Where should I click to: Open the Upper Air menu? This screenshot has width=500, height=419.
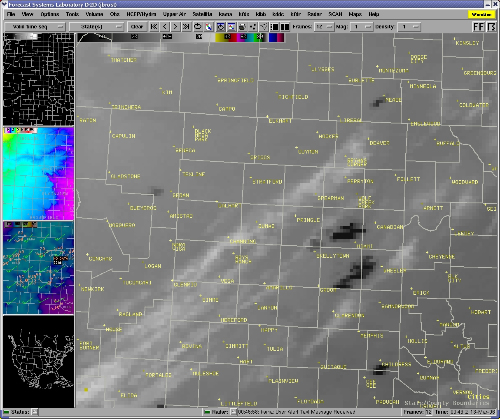tap(174, 14)
